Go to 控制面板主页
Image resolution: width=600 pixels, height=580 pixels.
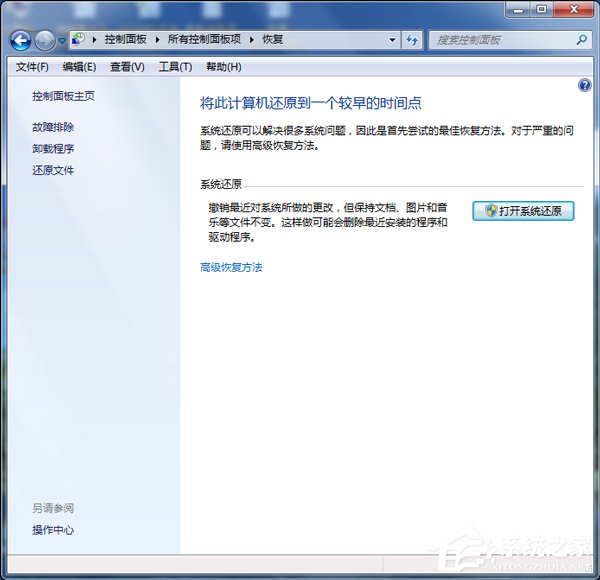(x=63, y=96)
